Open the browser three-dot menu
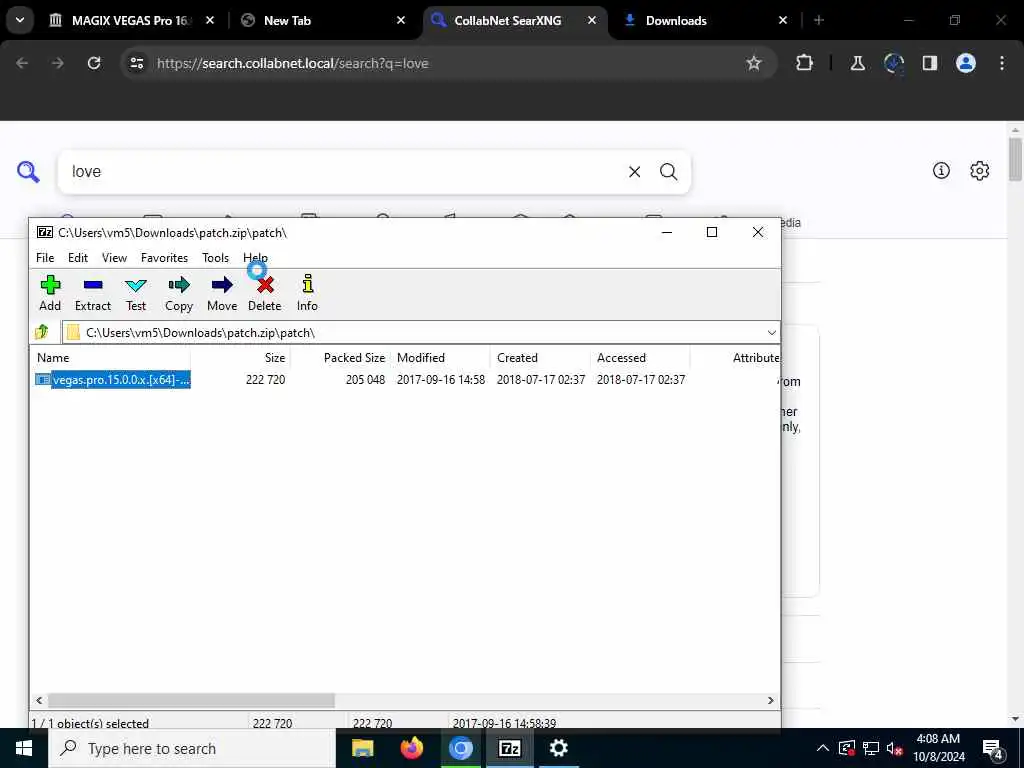Image resolution: width=1024 pixels, height=768 pixels. tap(1002, 63)
